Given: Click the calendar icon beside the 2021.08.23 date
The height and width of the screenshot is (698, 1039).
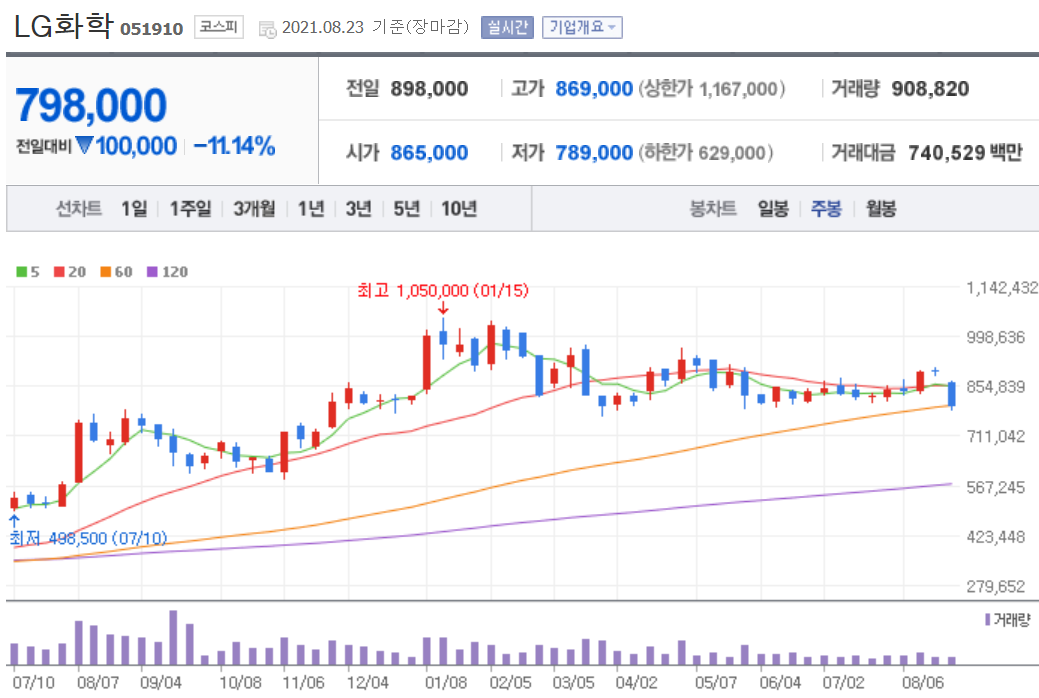Looking at the screenshot, I should pyautogui.click(x=267, y=29).
